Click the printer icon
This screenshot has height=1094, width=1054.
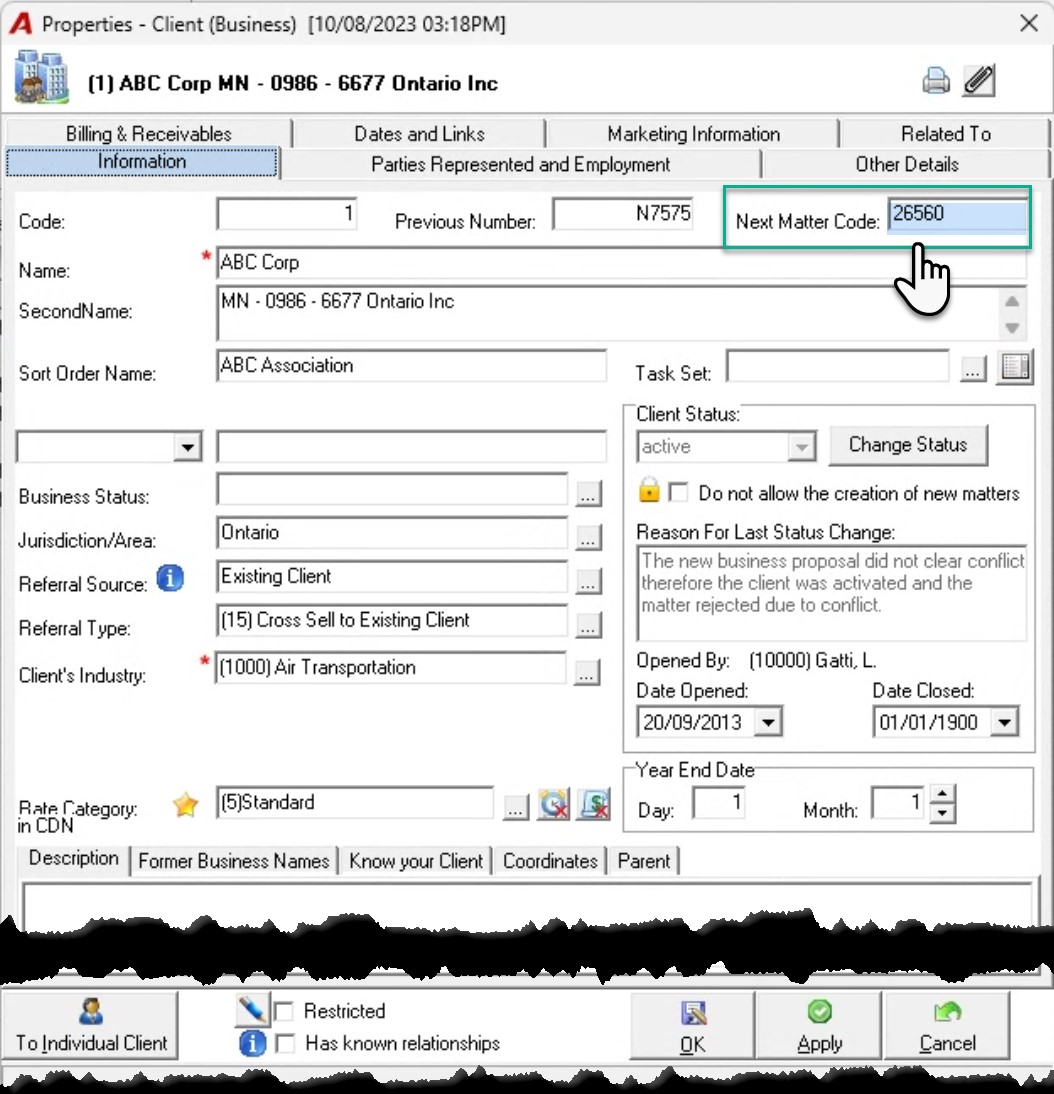tap(935, 81)
